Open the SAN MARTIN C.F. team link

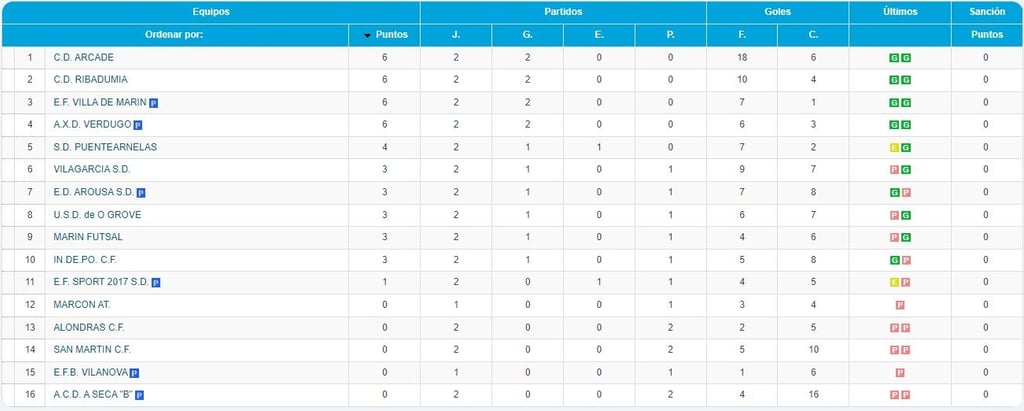pyautogui.click(x=92, y=350)
